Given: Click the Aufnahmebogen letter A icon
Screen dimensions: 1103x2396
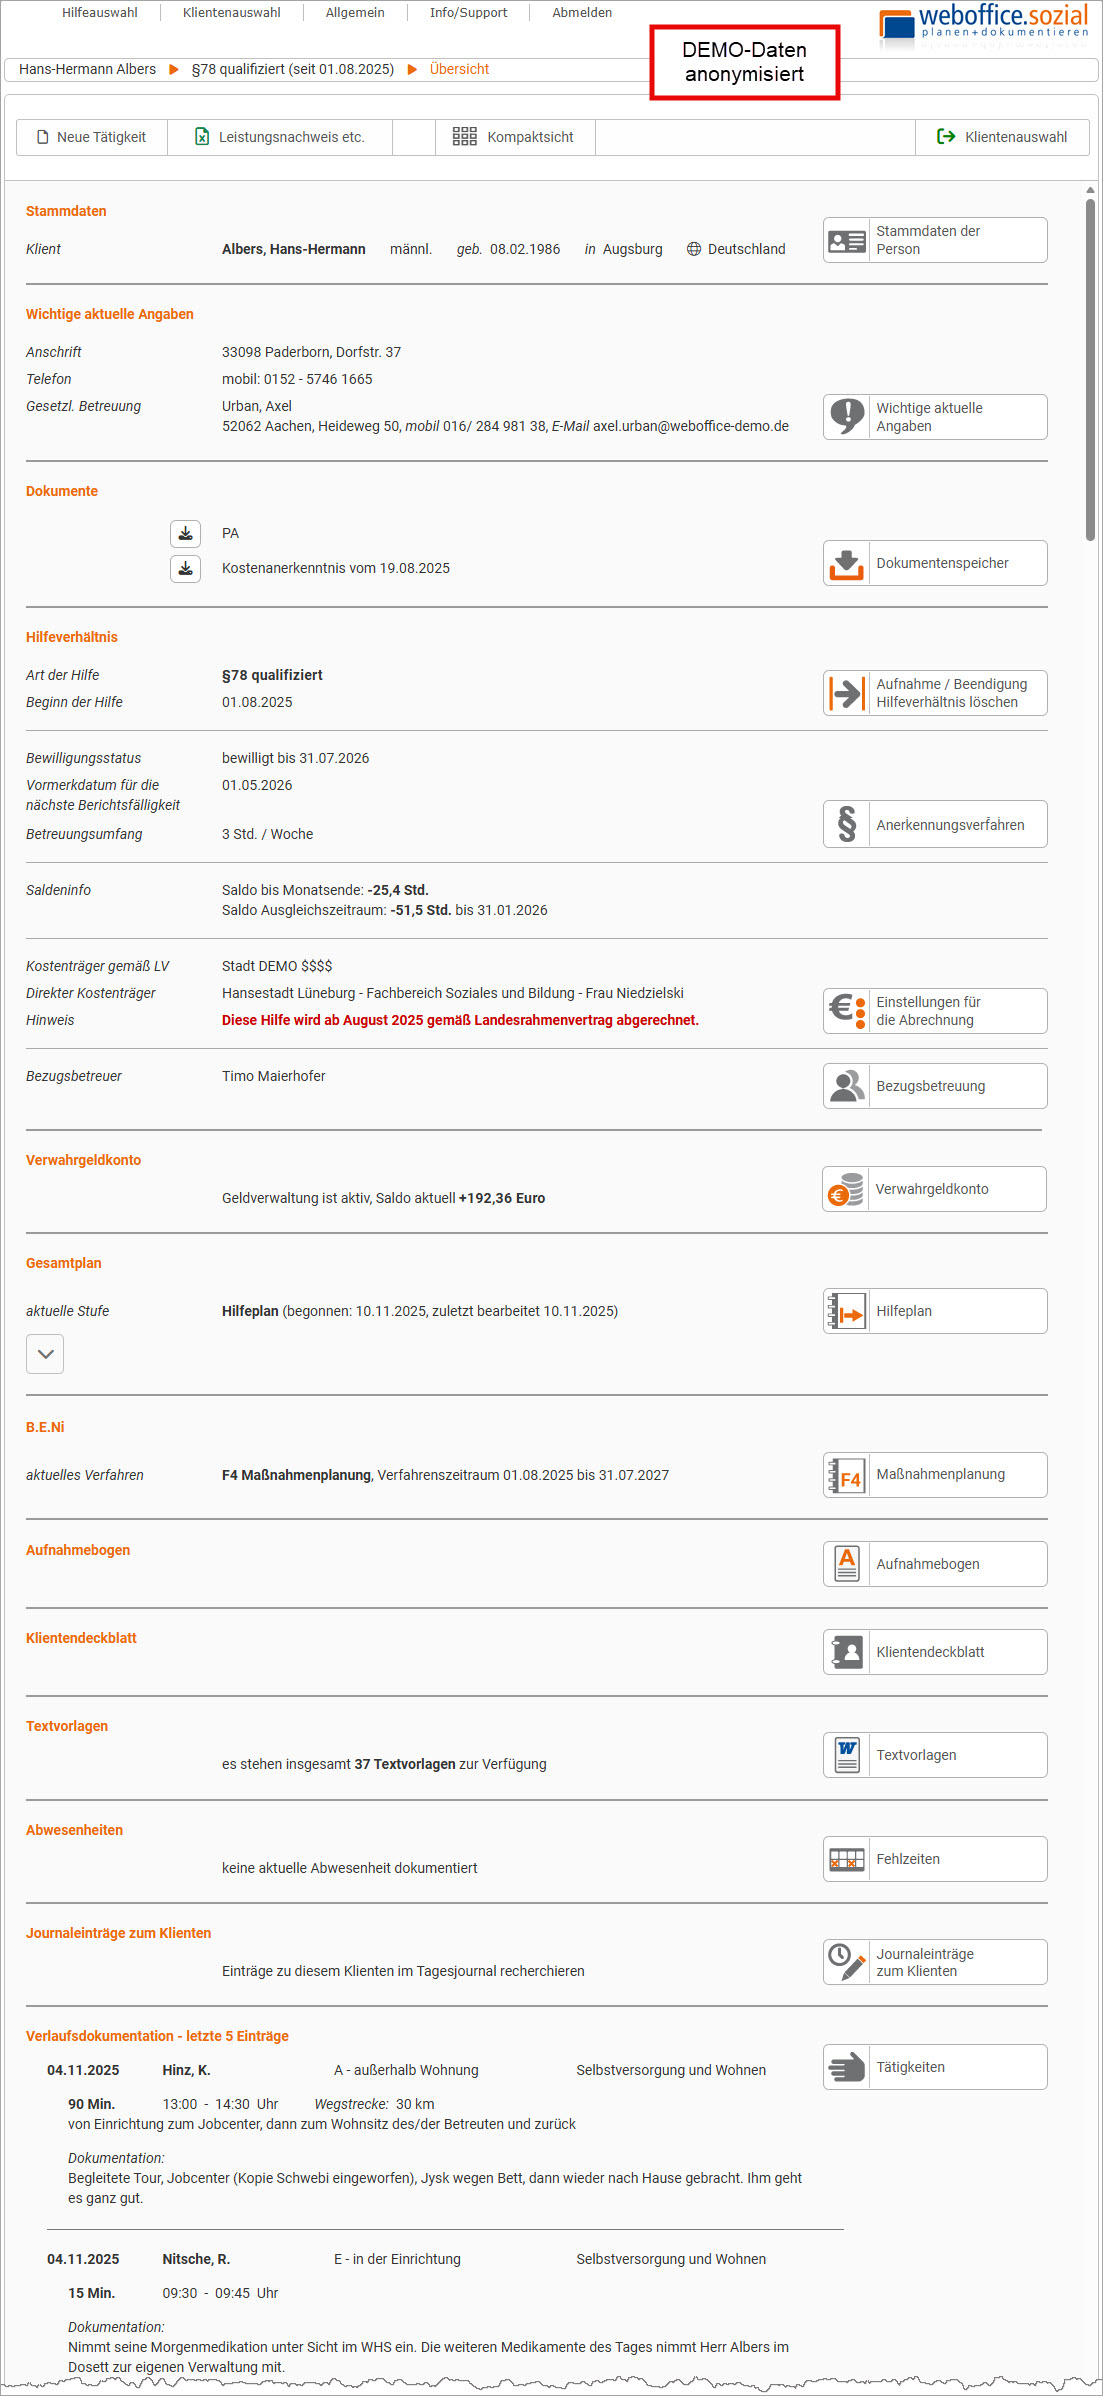Looking at the screenshot, I should pos(847,1565).
